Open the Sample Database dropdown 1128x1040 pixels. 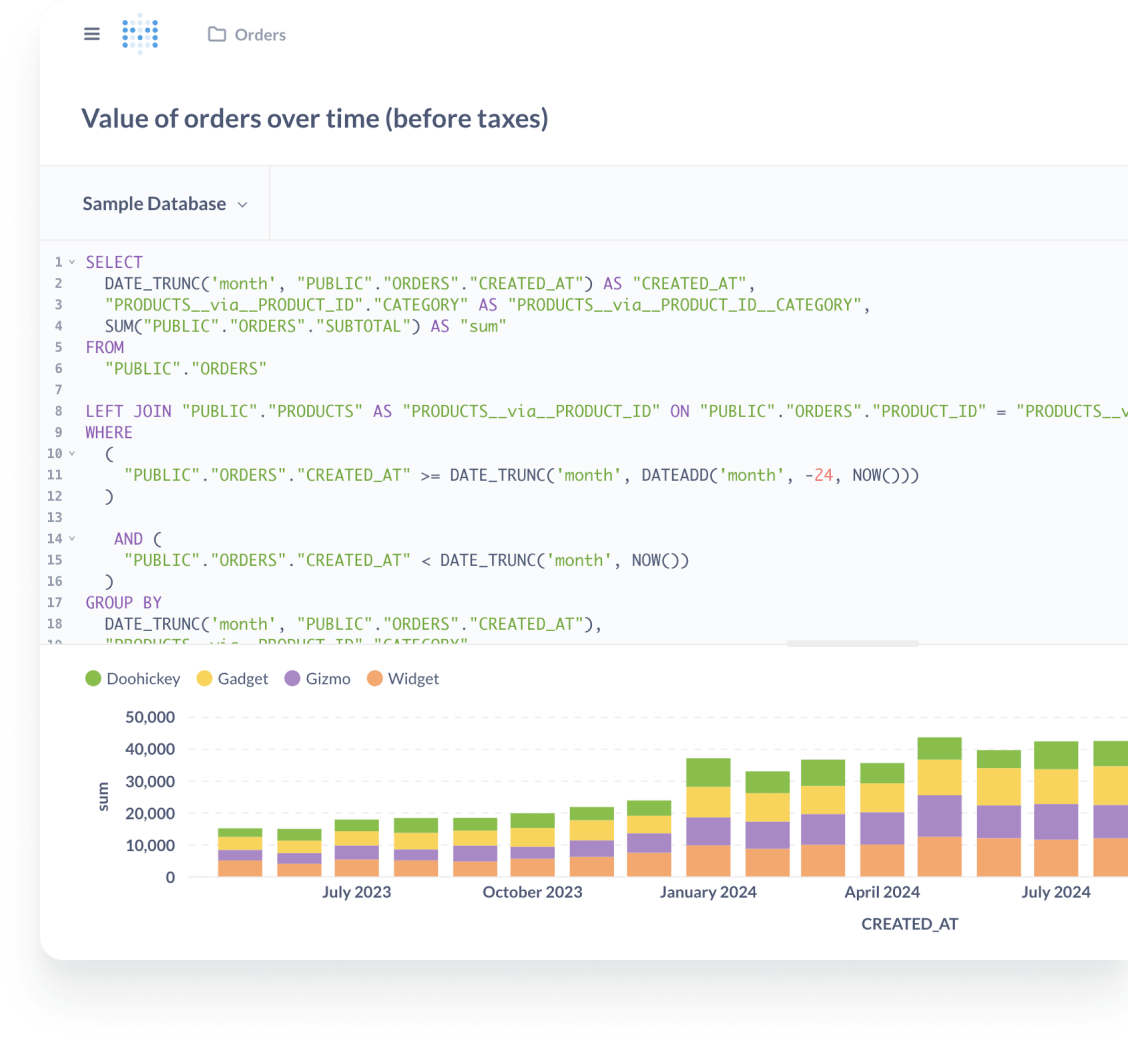(x=165, y=204)
